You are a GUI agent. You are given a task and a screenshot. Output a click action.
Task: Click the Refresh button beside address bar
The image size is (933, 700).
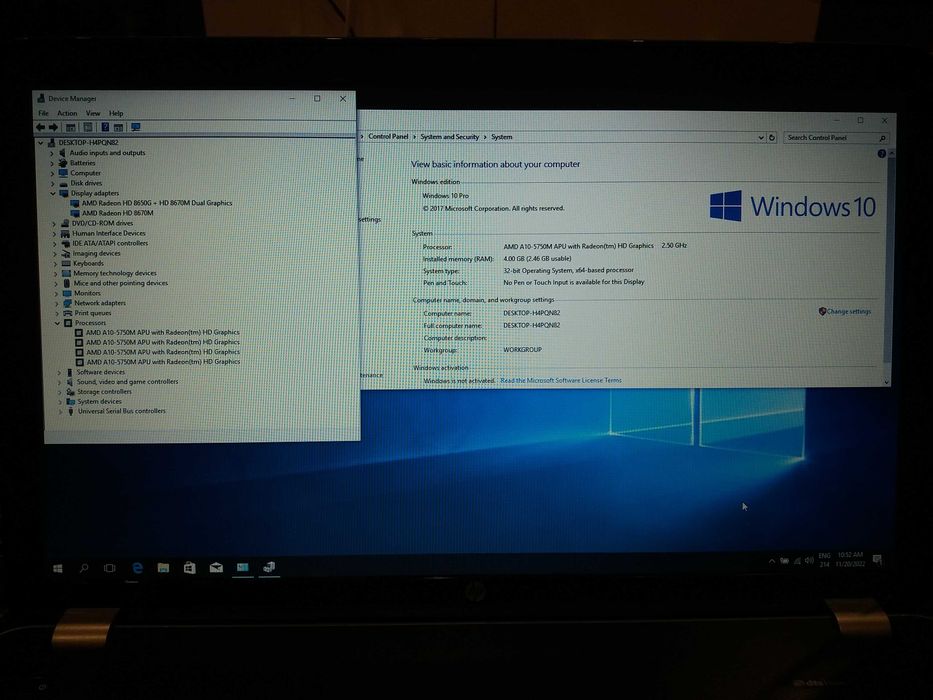point(772,138)
